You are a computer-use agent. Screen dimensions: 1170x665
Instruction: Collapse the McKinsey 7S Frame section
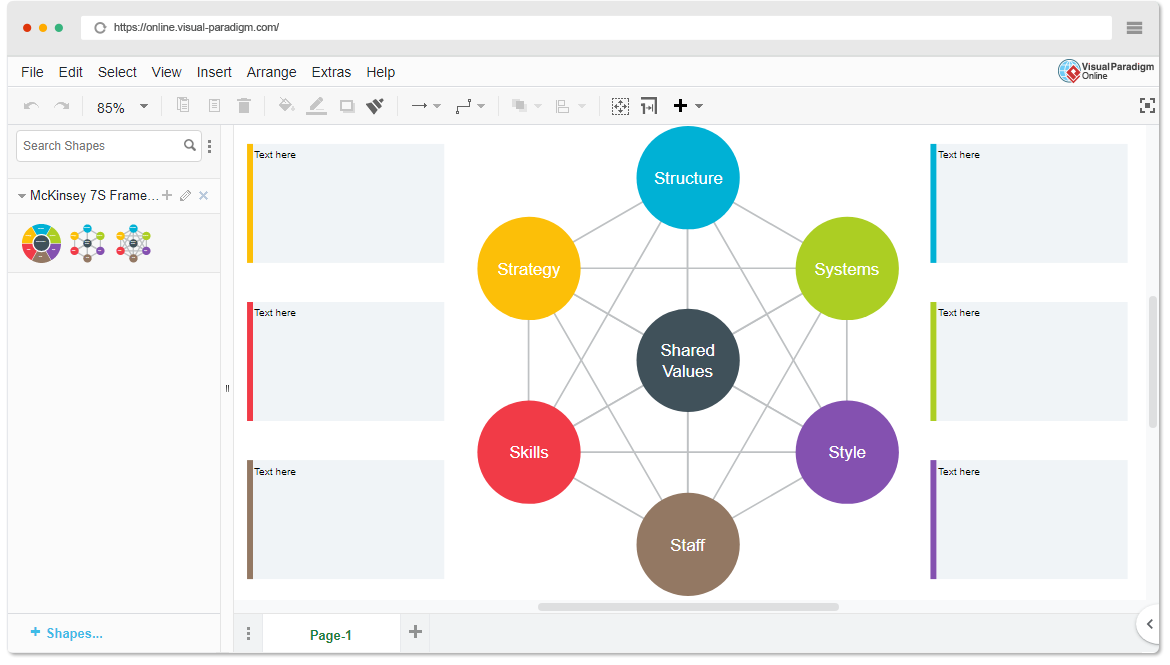pyautogui.click(x=22, y=196)
